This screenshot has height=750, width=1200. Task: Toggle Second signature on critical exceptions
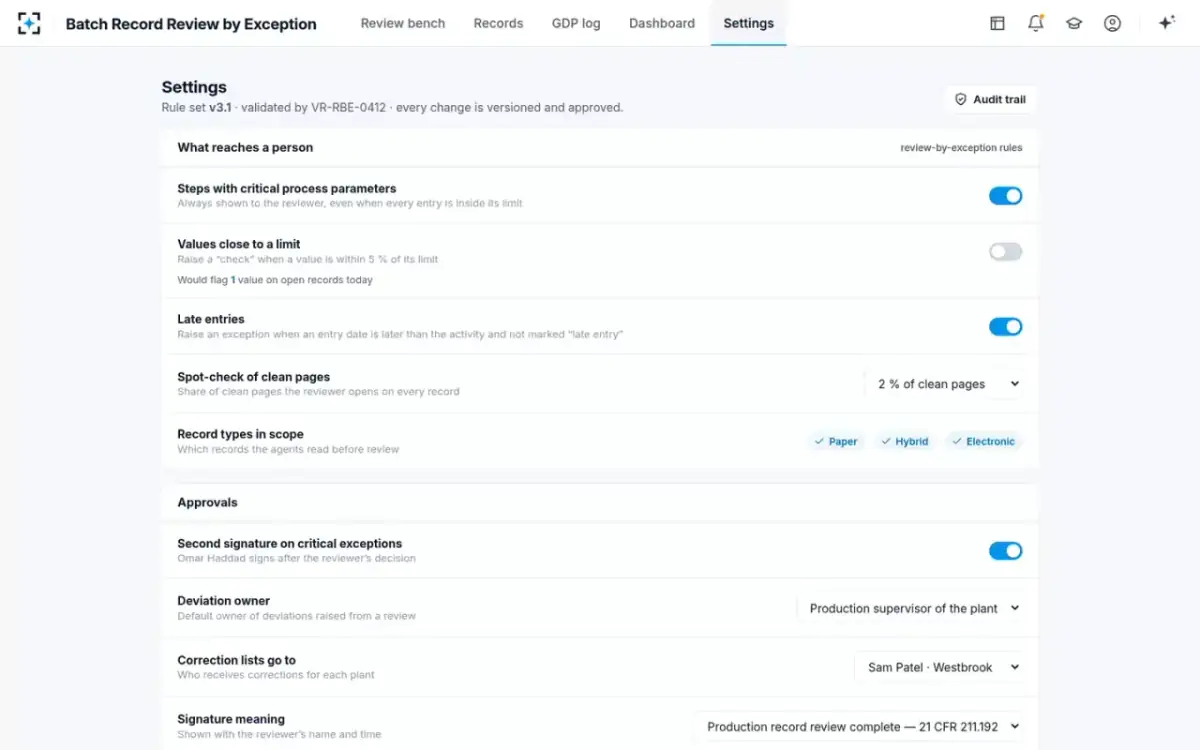(1006, 551)
